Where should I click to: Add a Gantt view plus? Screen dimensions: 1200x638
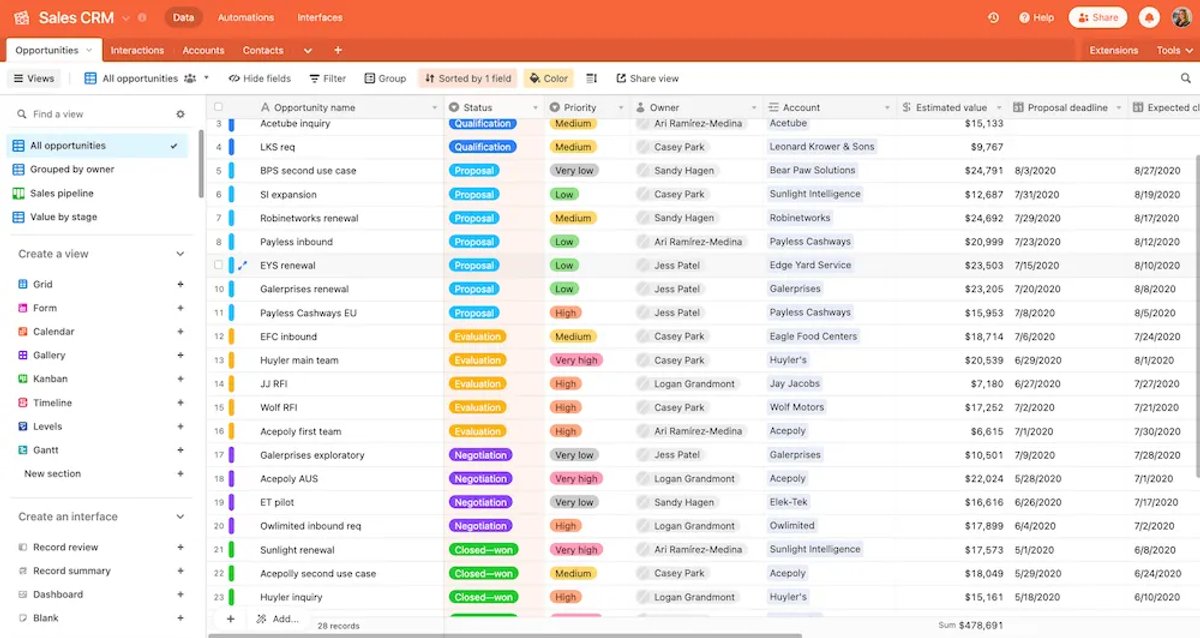click(x=181, y=450)
